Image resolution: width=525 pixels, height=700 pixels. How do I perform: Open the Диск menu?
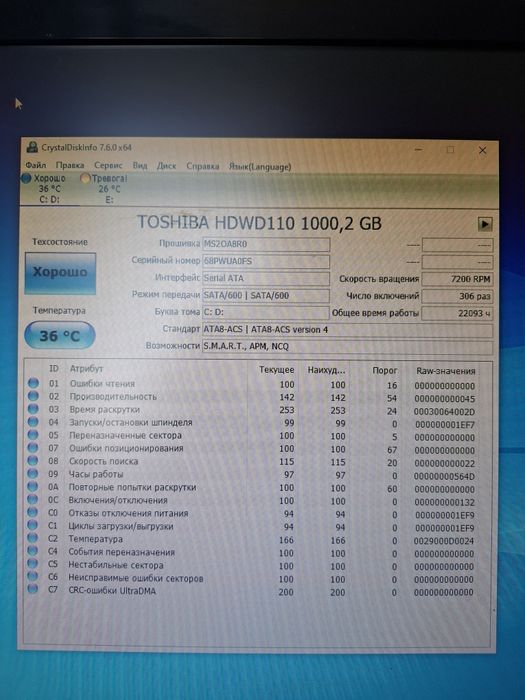click(x=167, y=166)
